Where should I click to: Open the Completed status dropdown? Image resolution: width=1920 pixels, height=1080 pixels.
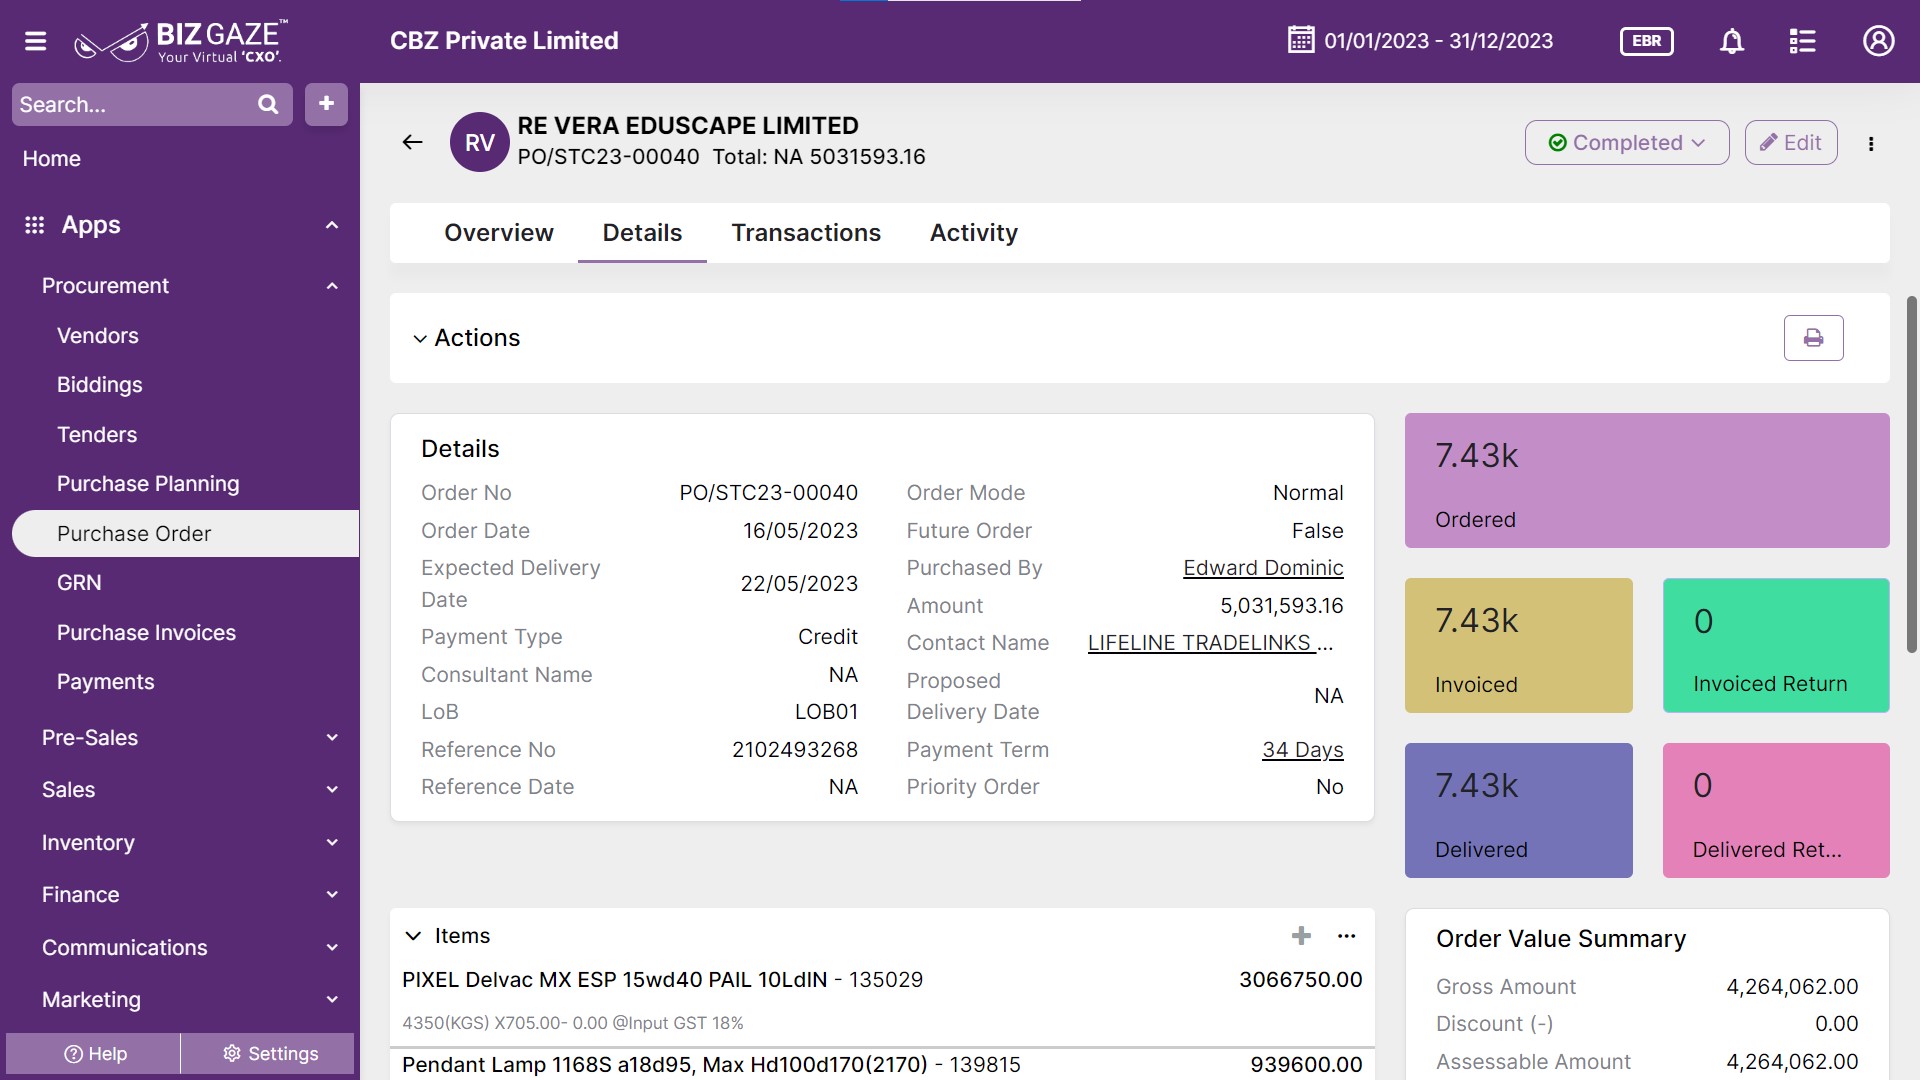tap(1627, 143)
